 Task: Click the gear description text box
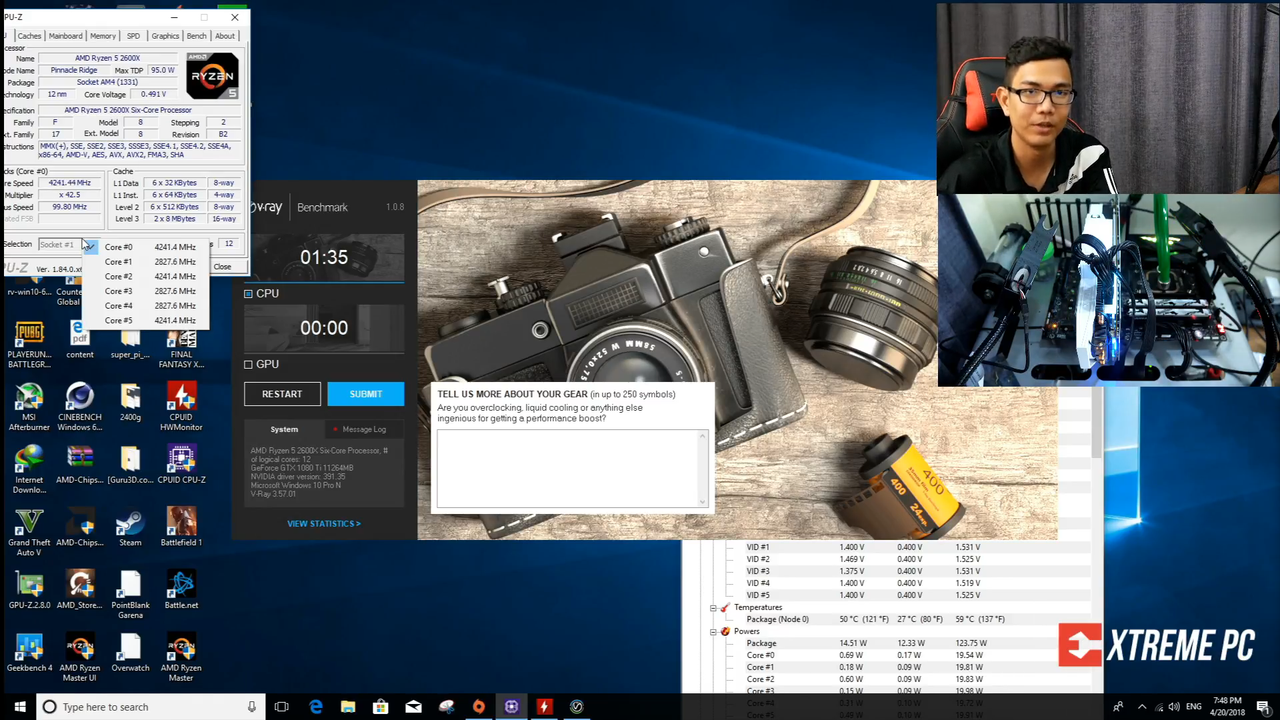572,469
